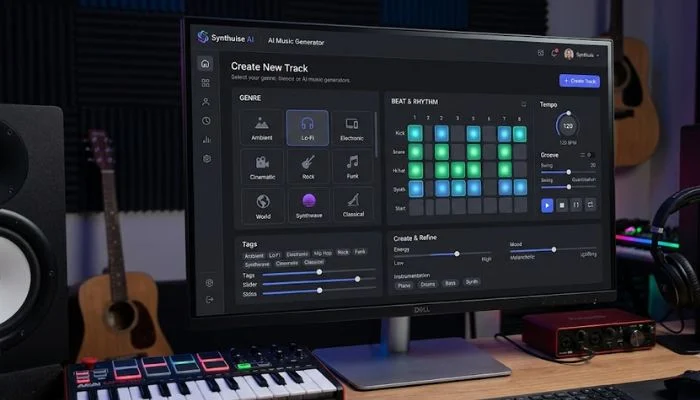Toggle the Loop playback button
Screen dimensions: 700x400
(590, 204)
